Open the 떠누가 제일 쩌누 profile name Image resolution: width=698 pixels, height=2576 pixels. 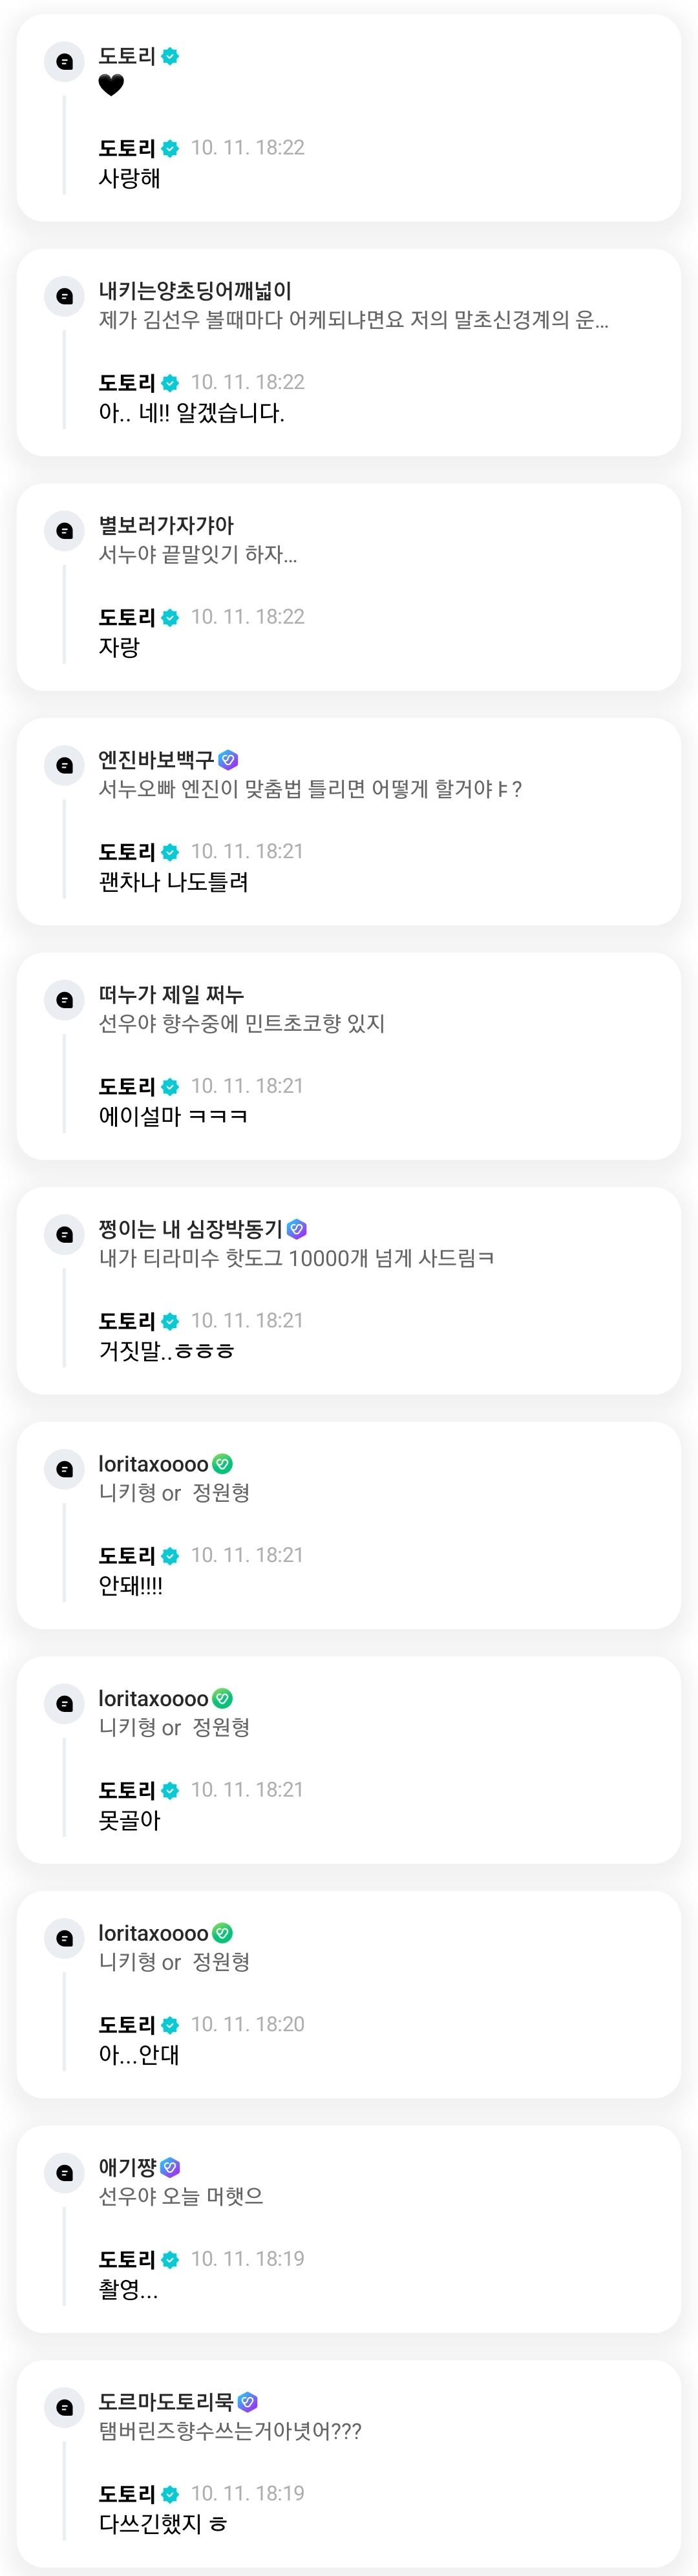click(171, 994)
